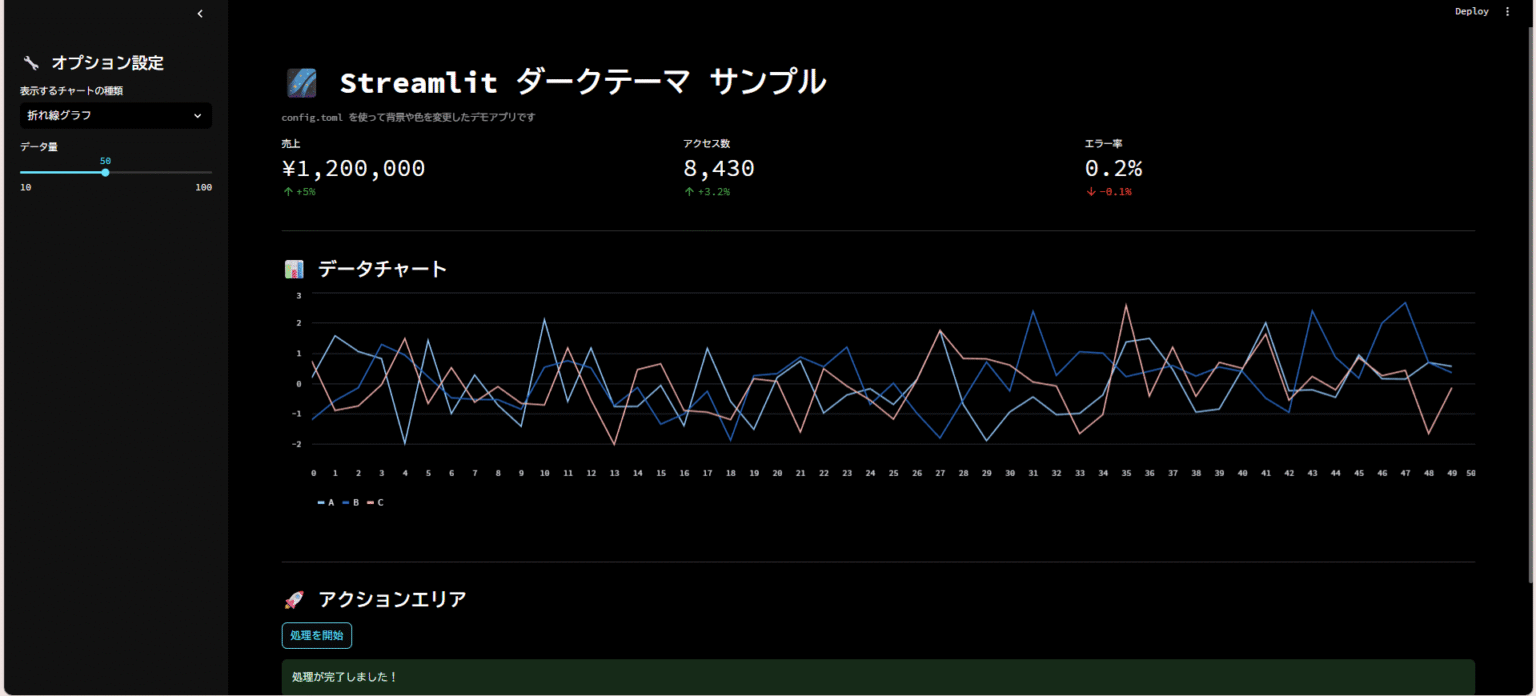Screen dimensions: 1536x696
Task: Open the 折れ線グラフ chart type selectbox
Action: coord(105,116)
